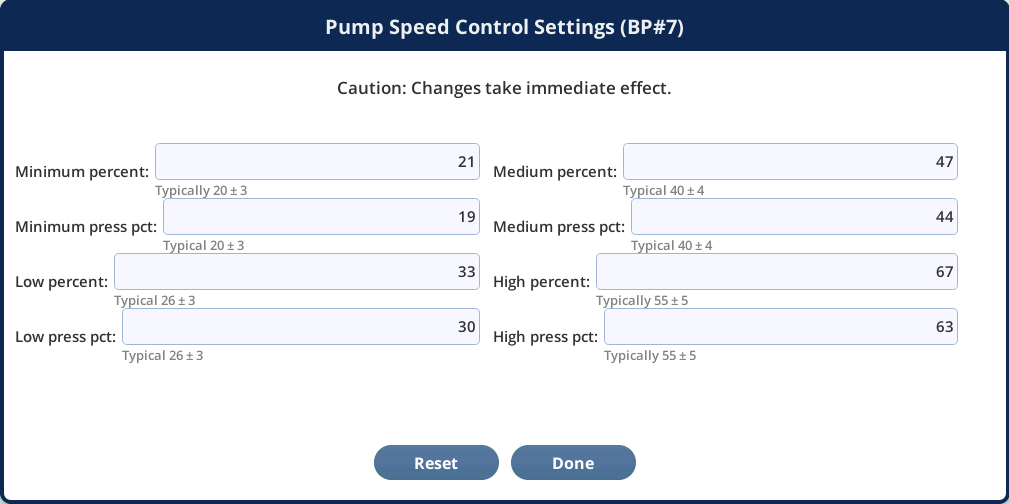Click the hint text below Low press pct
Screen dimensions: 1009x504
point(169,355)
